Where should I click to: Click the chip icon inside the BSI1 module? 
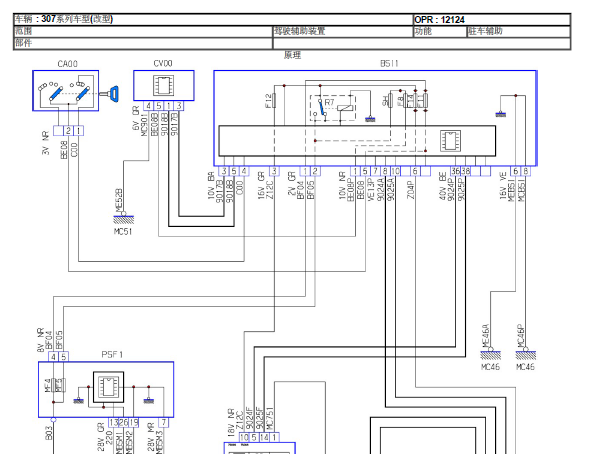(450, 141)
